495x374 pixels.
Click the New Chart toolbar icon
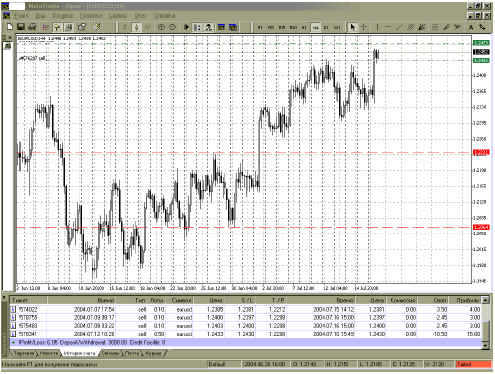pyautogui.click(x=10, y=27)
